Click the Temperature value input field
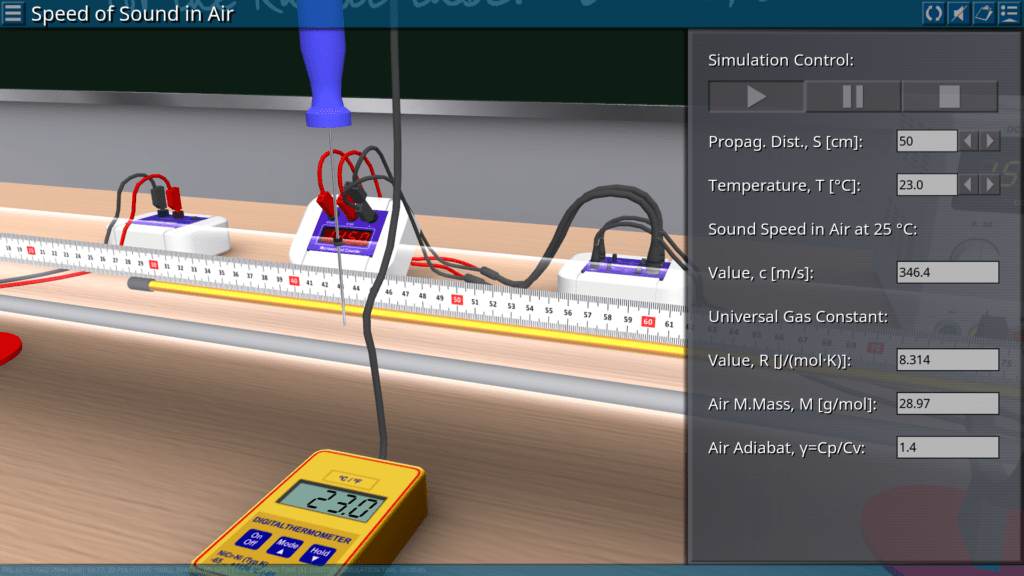 (926, 185)
